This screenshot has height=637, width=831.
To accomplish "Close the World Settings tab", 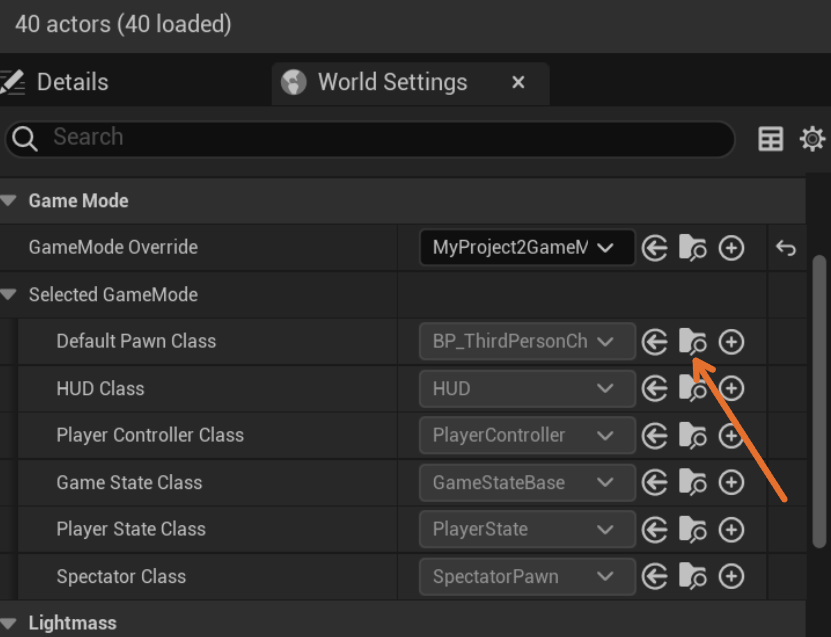I will click(x=518, y=83).
